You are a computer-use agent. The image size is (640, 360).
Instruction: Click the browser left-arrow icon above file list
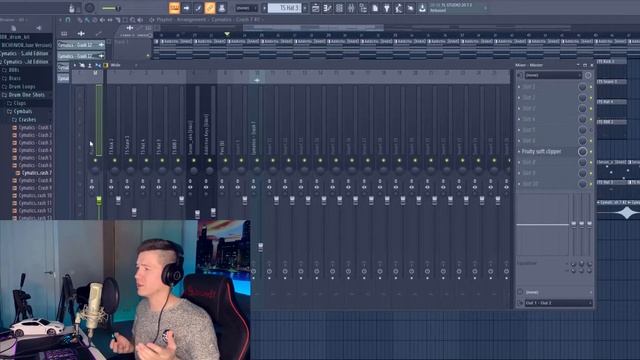pyautogui.click(x=39, y=28)
